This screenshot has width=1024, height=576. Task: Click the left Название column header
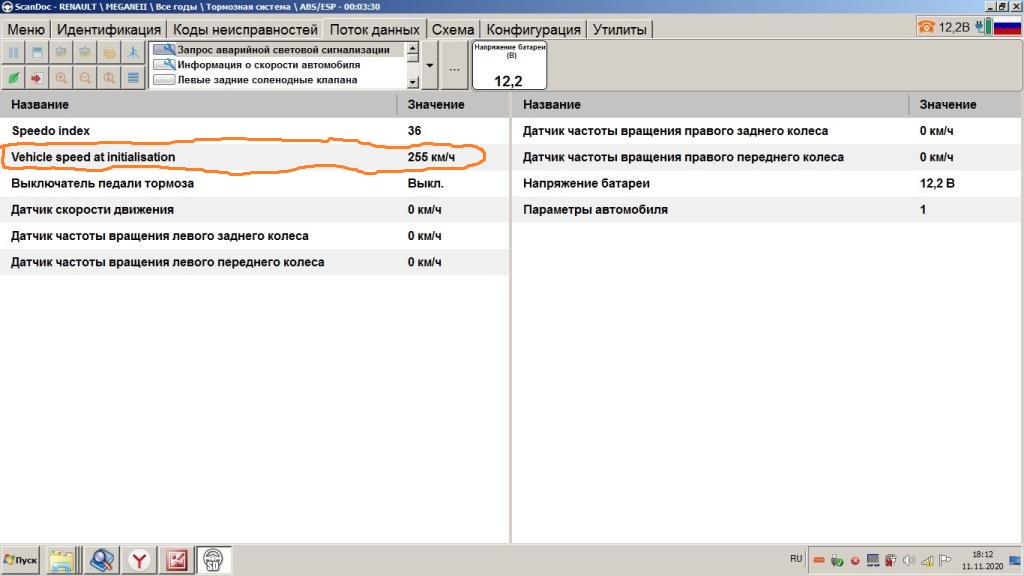click(199, 104)
